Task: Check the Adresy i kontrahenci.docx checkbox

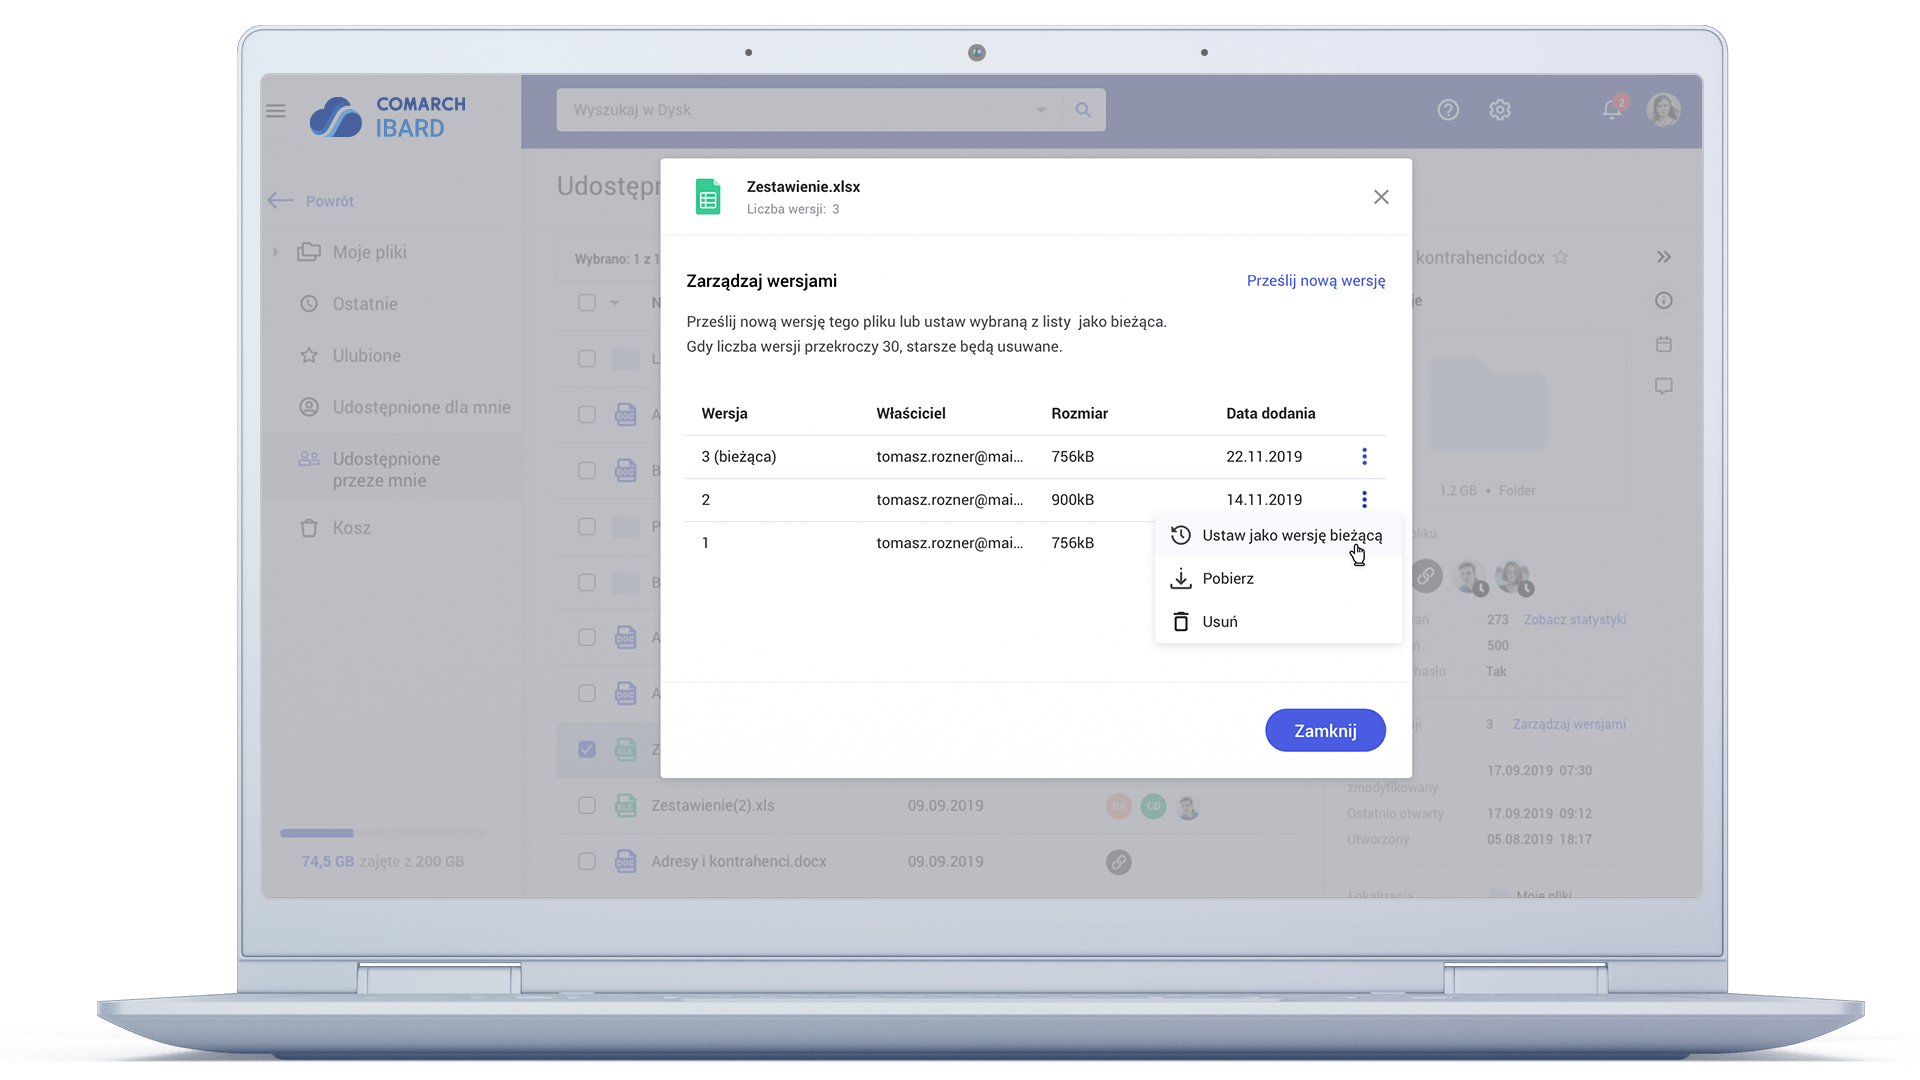Action: 587,862
